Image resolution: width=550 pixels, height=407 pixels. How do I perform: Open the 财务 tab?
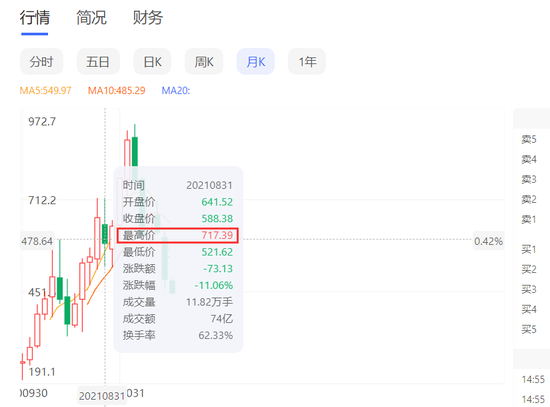[148, 18]
